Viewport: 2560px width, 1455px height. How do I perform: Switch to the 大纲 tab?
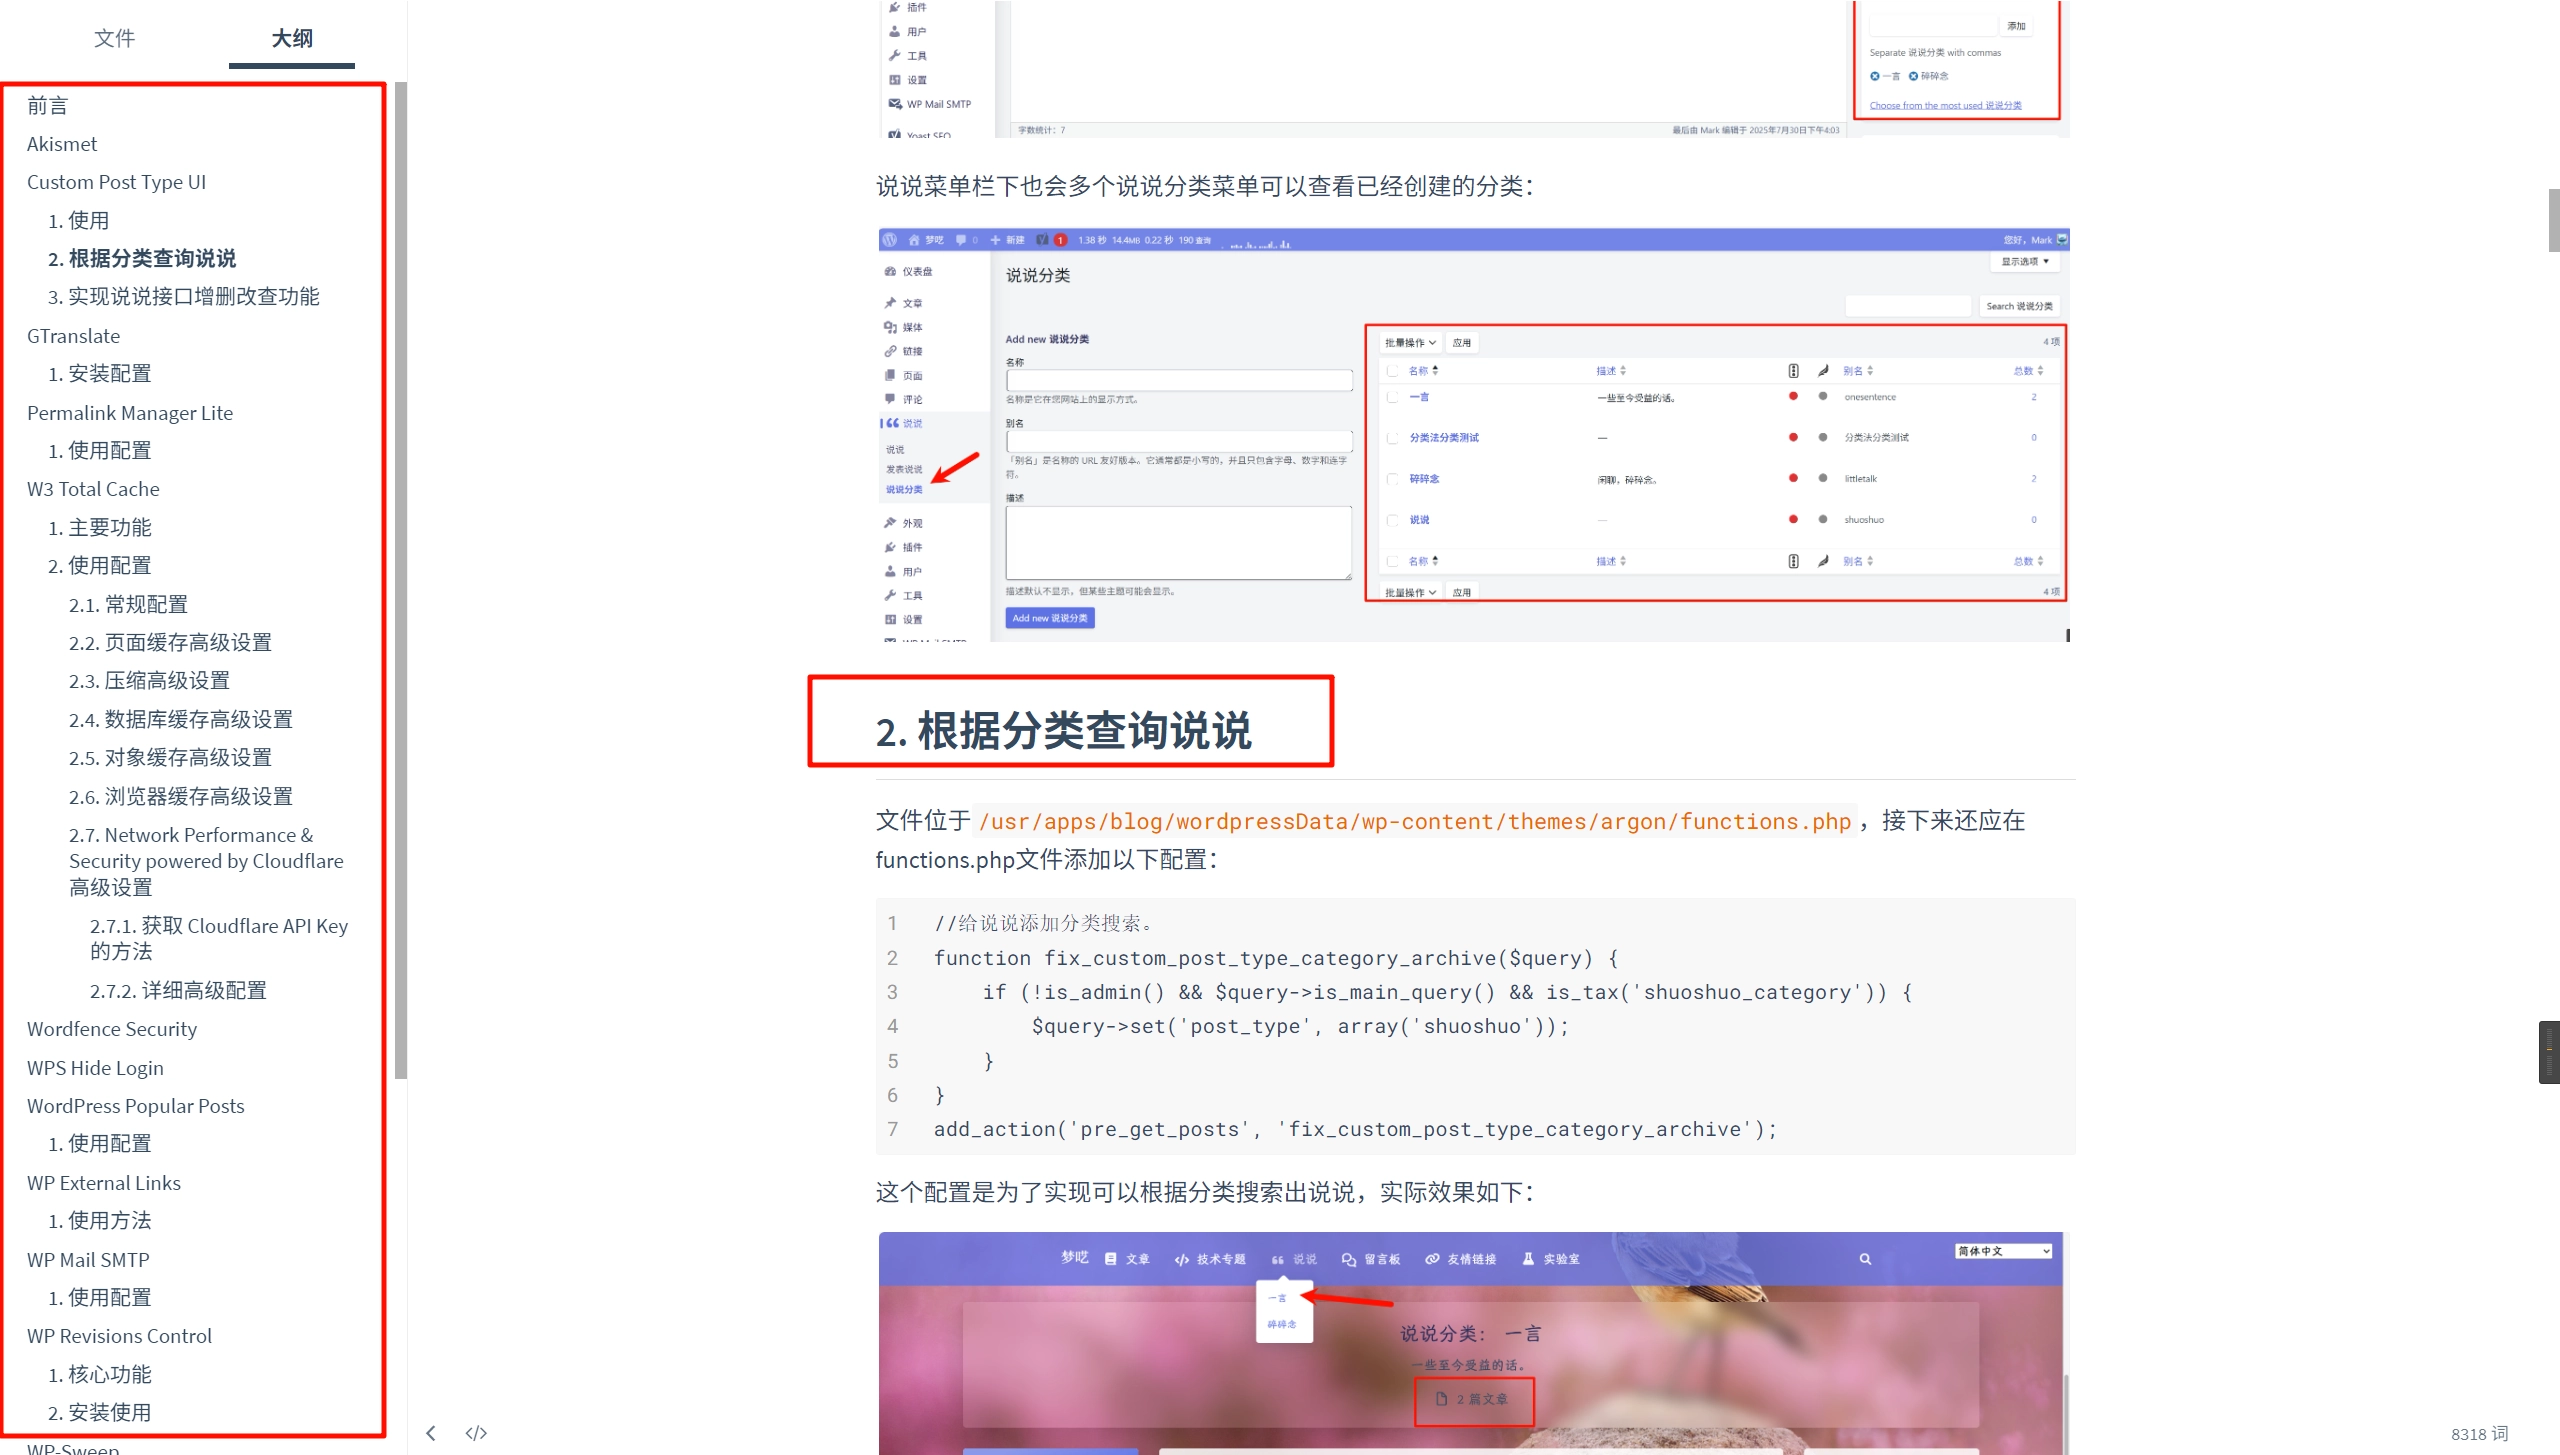click(x=292, y=38)
